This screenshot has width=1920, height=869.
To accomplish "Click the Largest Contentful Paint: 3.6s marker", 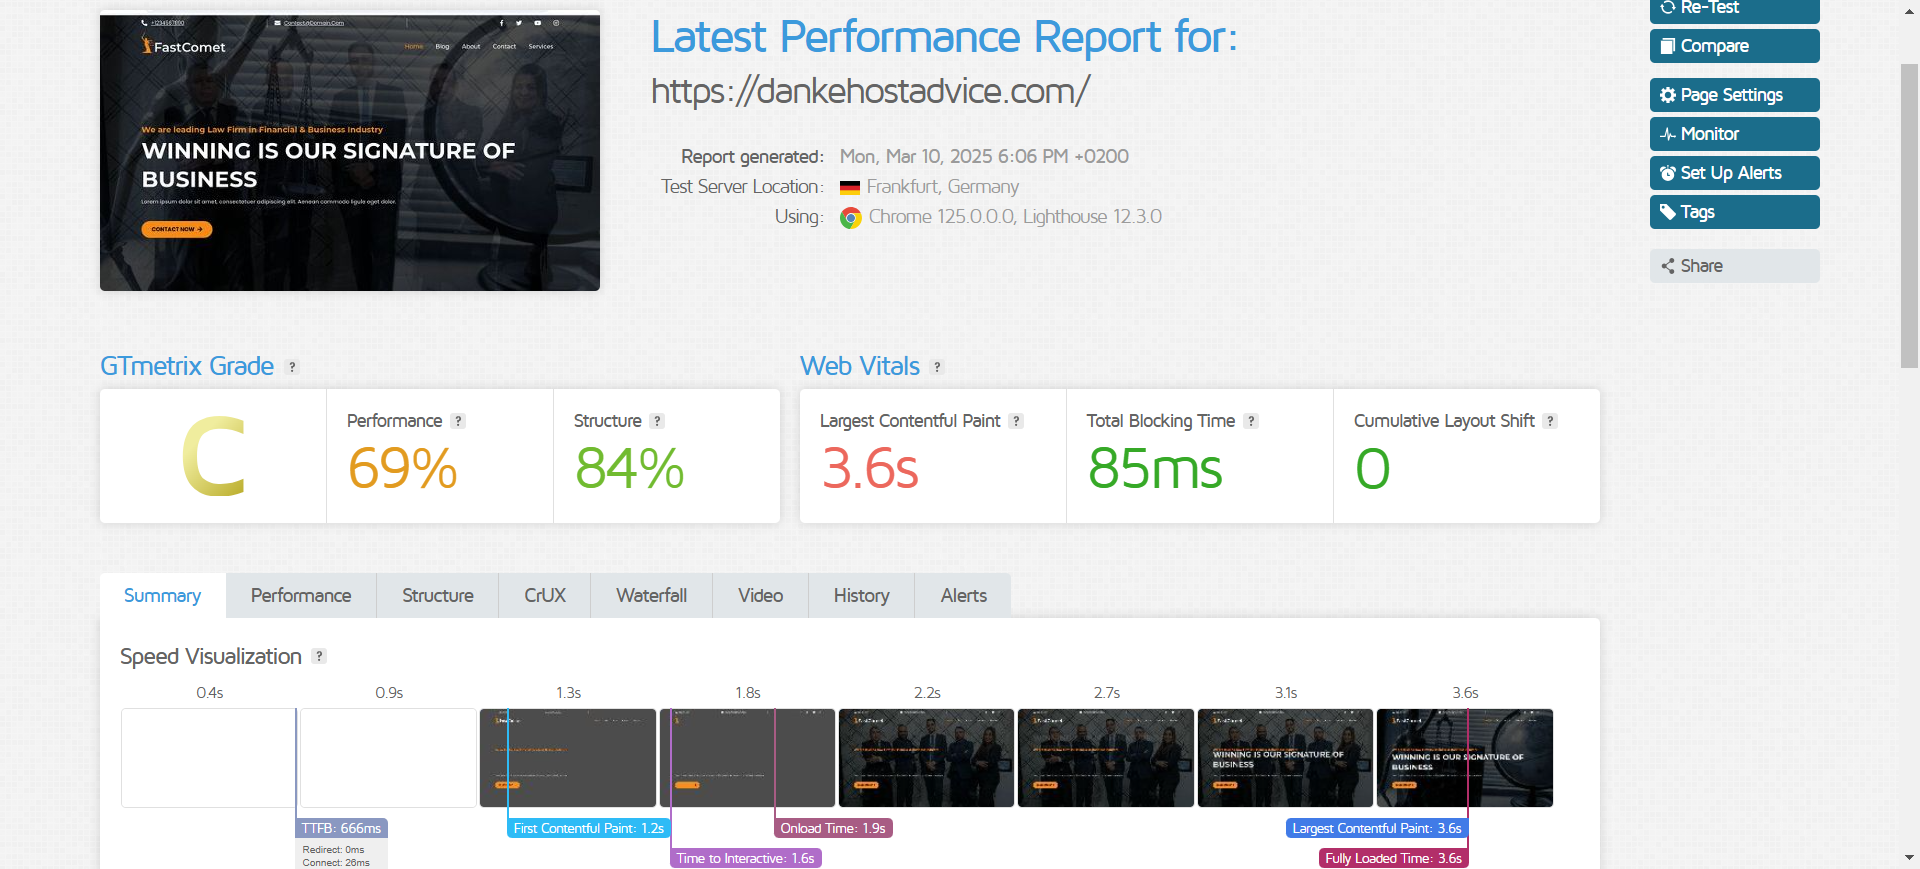I will 1376,829.
